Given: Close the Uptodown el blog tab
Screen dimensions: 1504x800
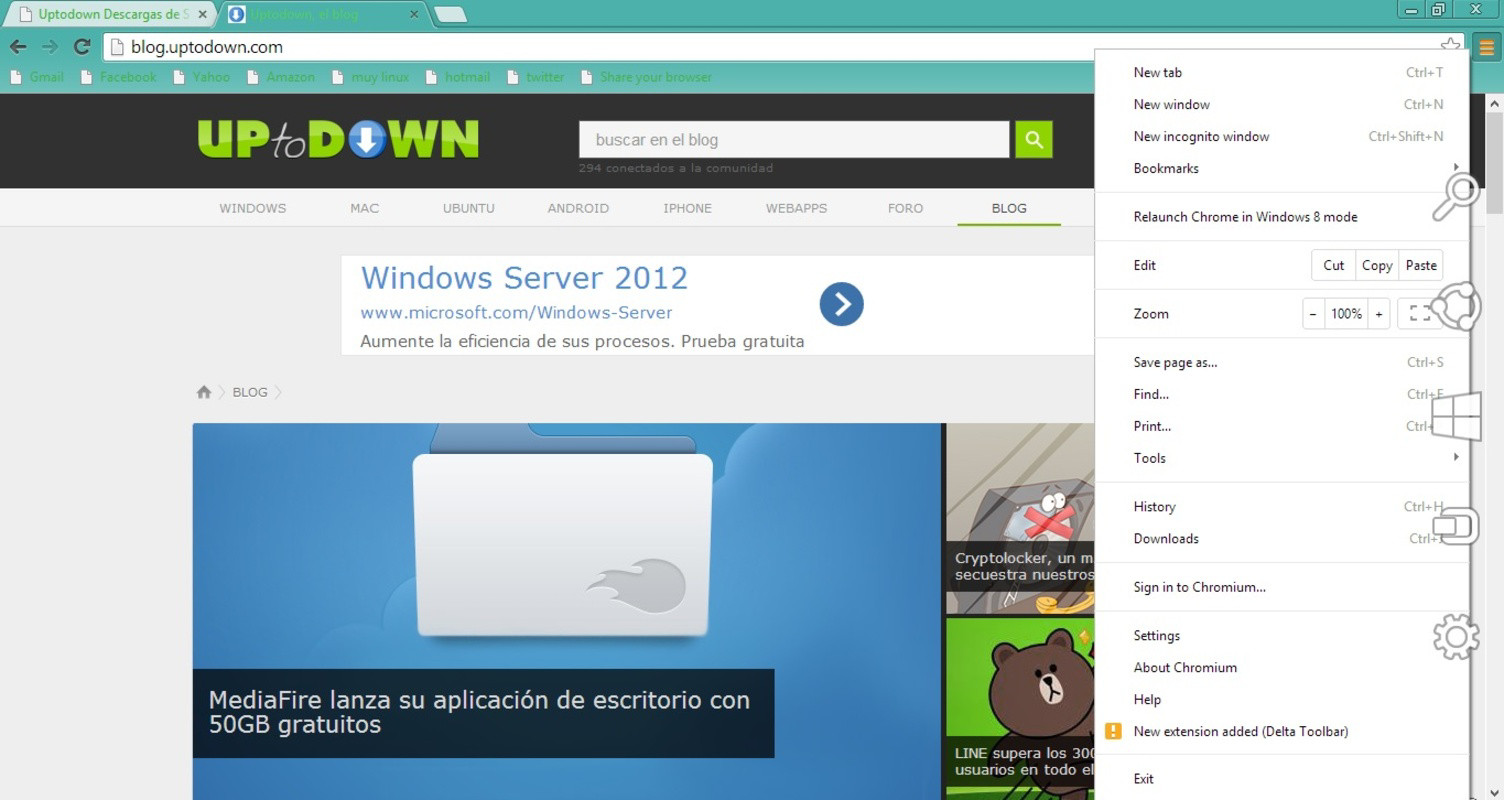Looking at the screenshot, I should tap(415, 15).
